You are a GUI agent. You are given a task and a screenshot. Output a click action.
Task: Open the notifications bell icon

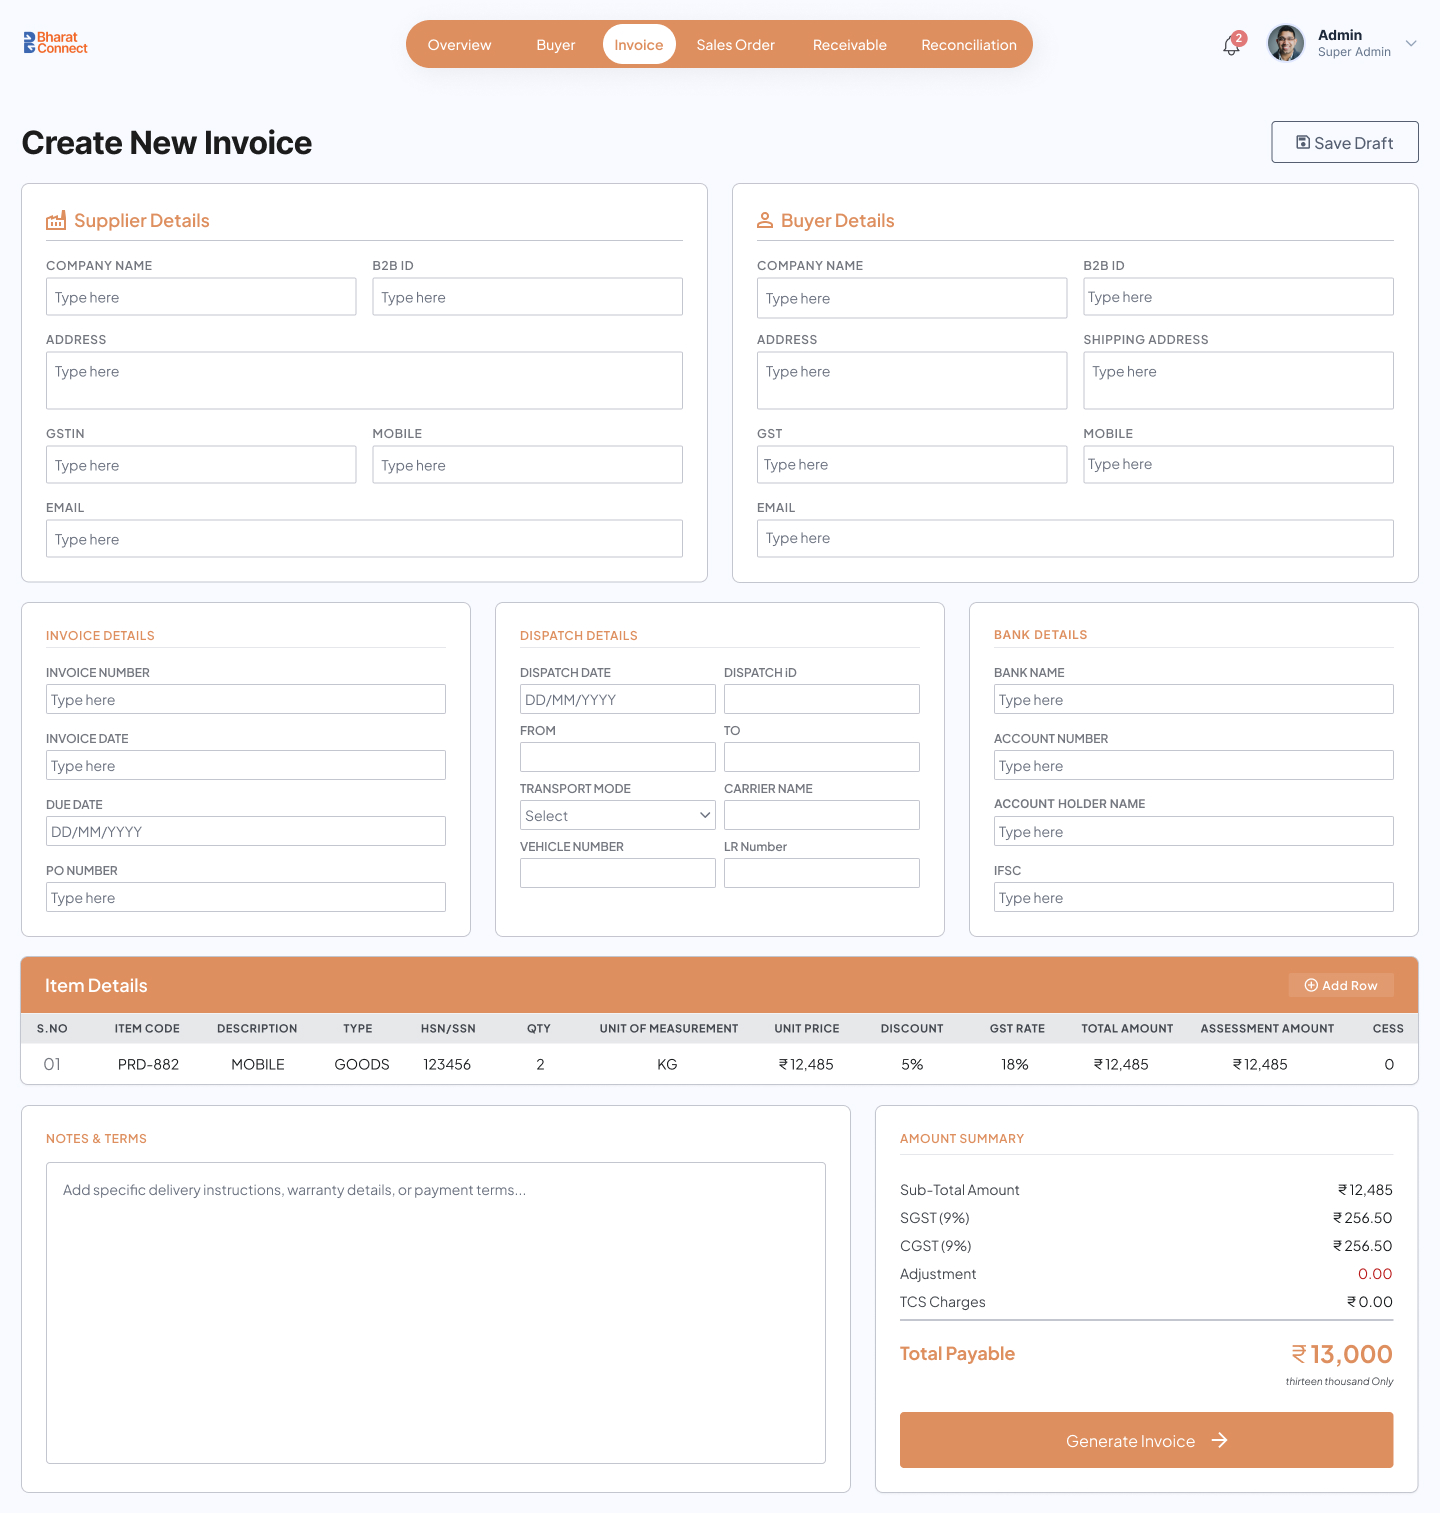pyautogui.click(x=1231, y=46)
